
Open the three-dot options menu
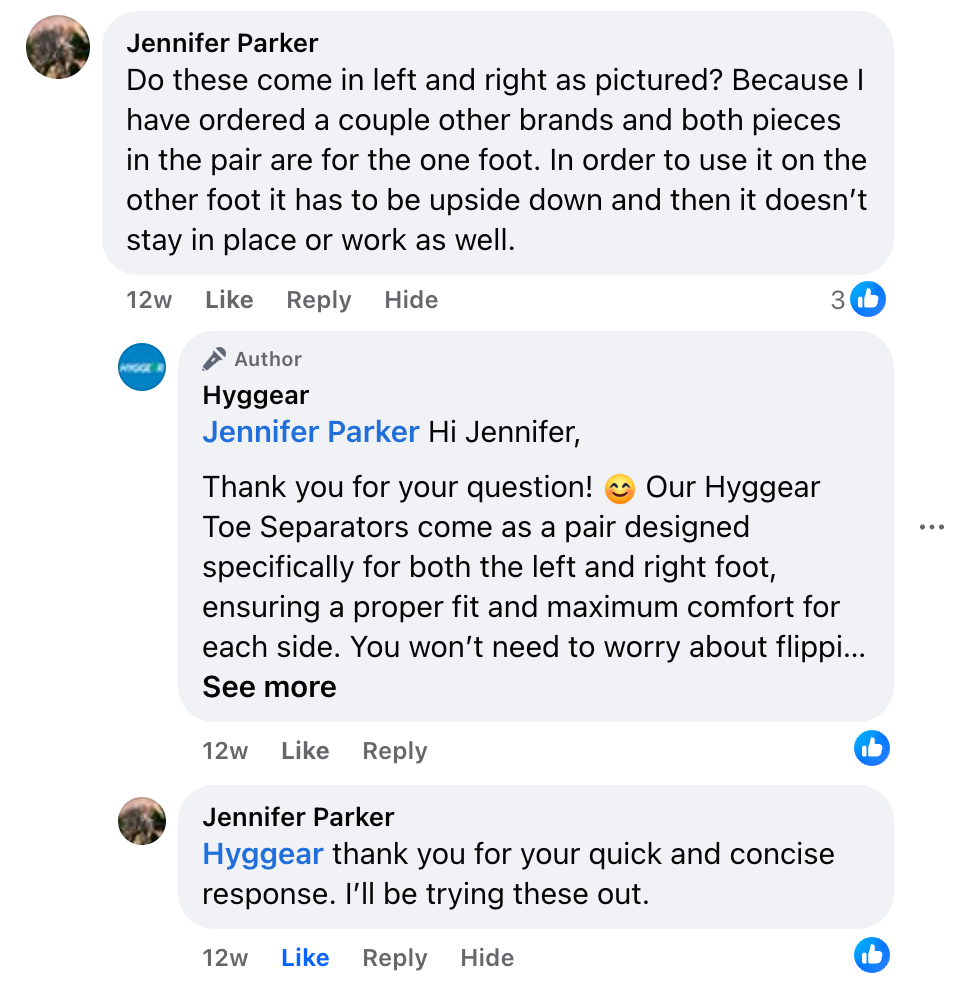(x=931, y=527)
